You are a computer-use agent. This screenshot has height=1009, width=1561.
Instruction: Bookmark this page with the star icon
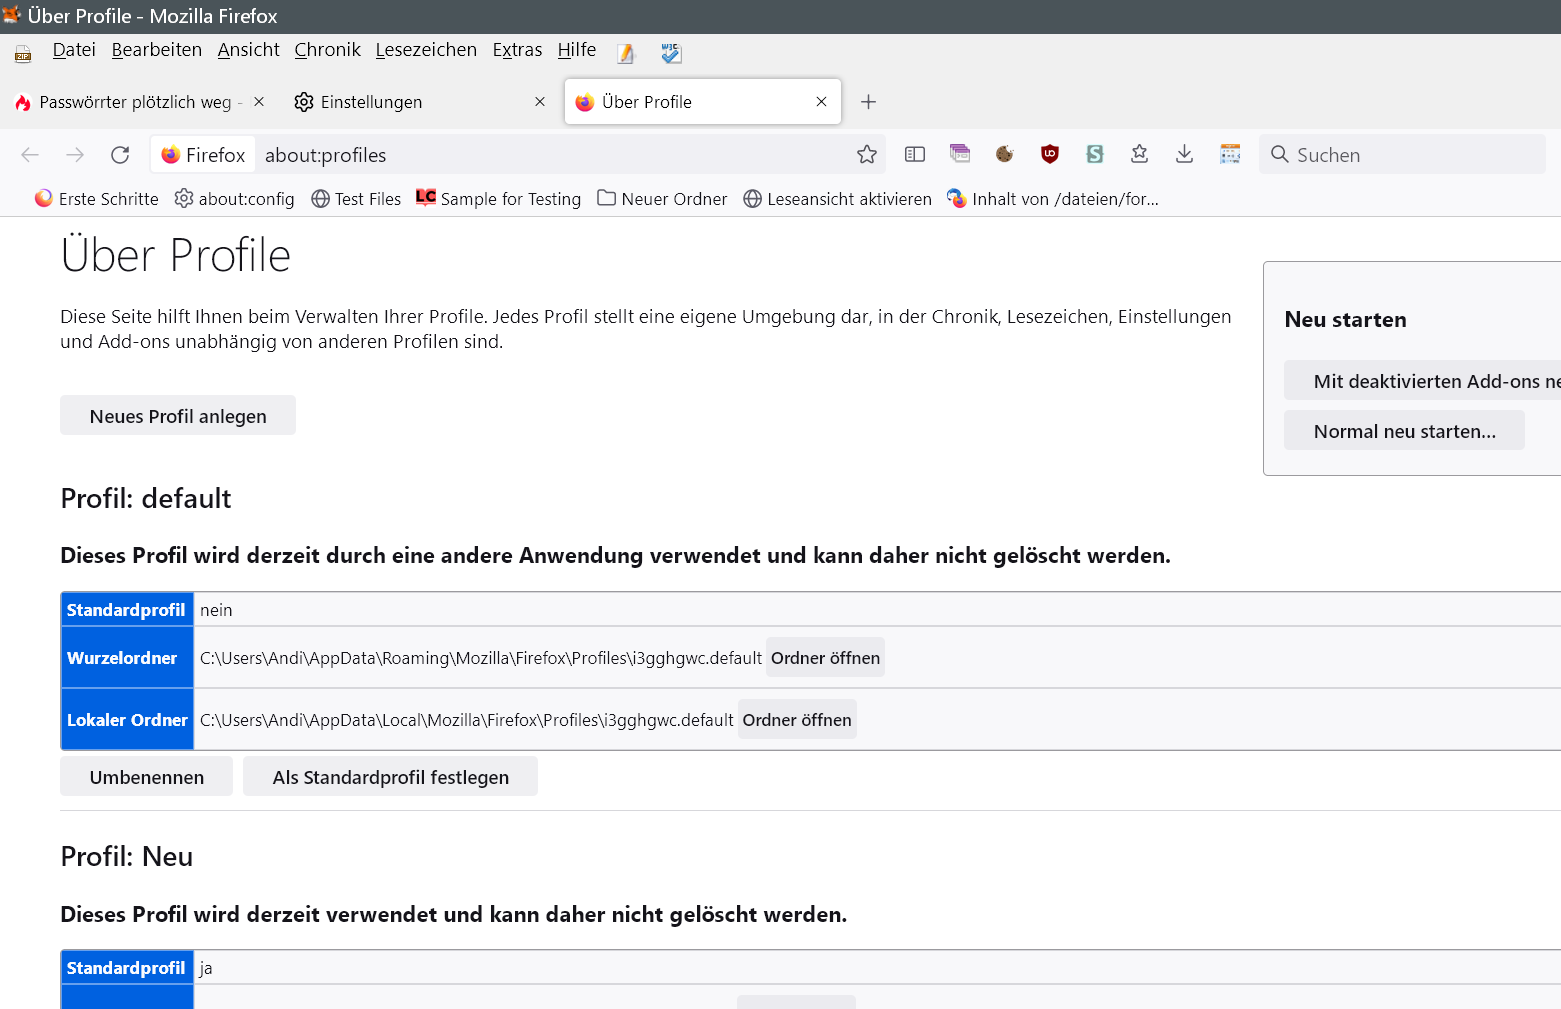[x=866, y=154]
